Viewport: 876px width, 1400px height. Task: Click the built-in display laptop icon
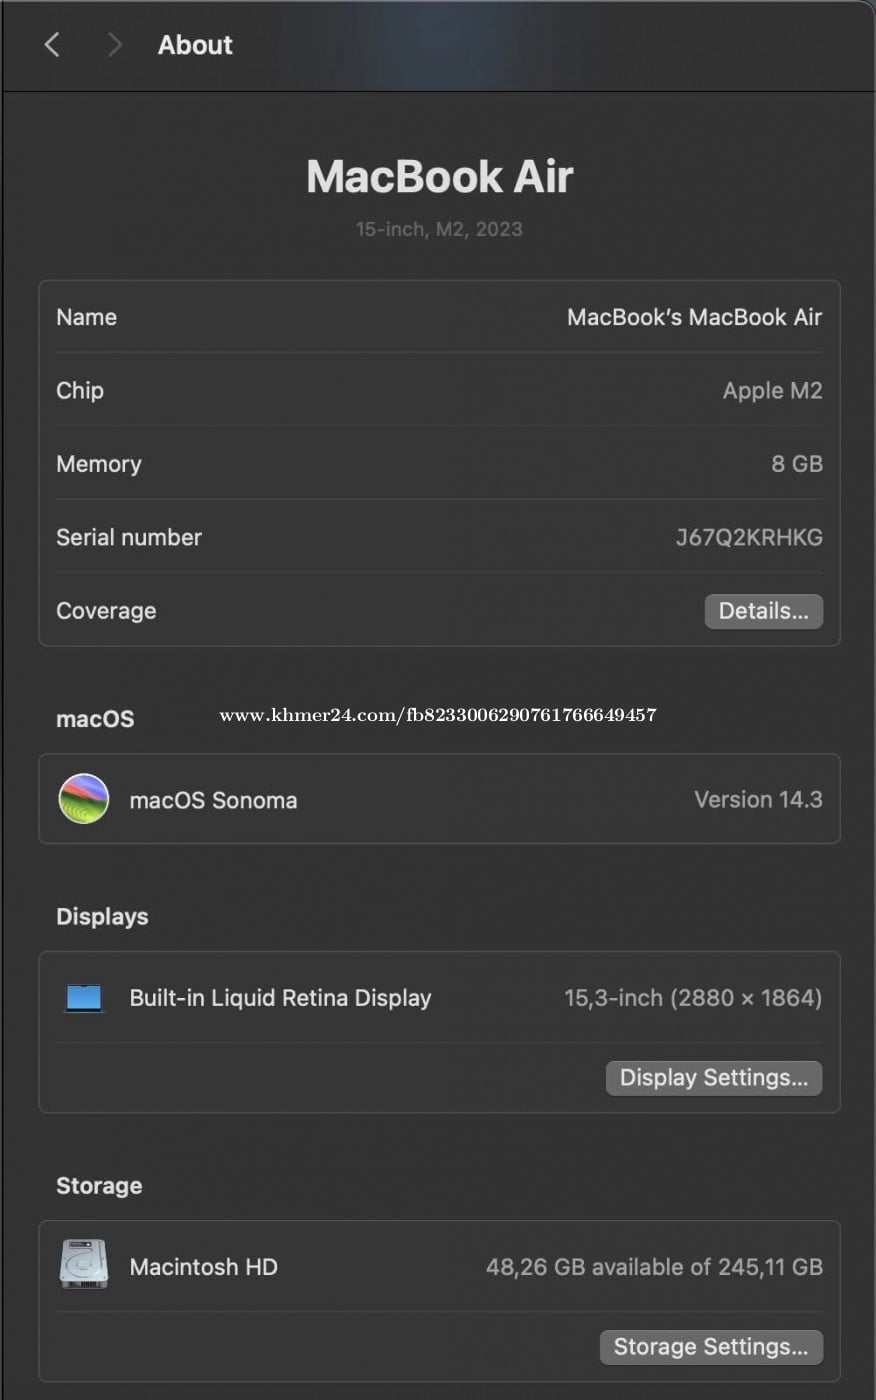click(x=84, y=998)
